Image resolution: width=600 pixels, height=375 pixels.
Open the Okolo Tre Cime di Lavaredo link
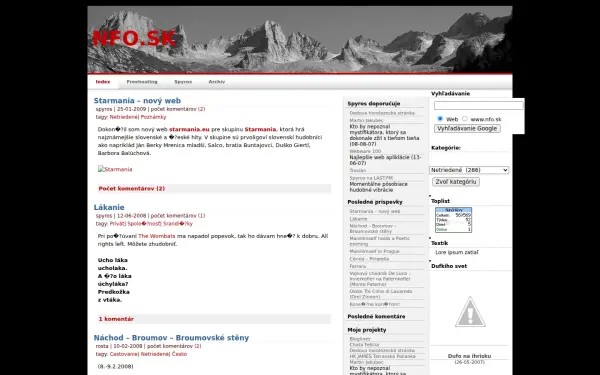(380, 294)
